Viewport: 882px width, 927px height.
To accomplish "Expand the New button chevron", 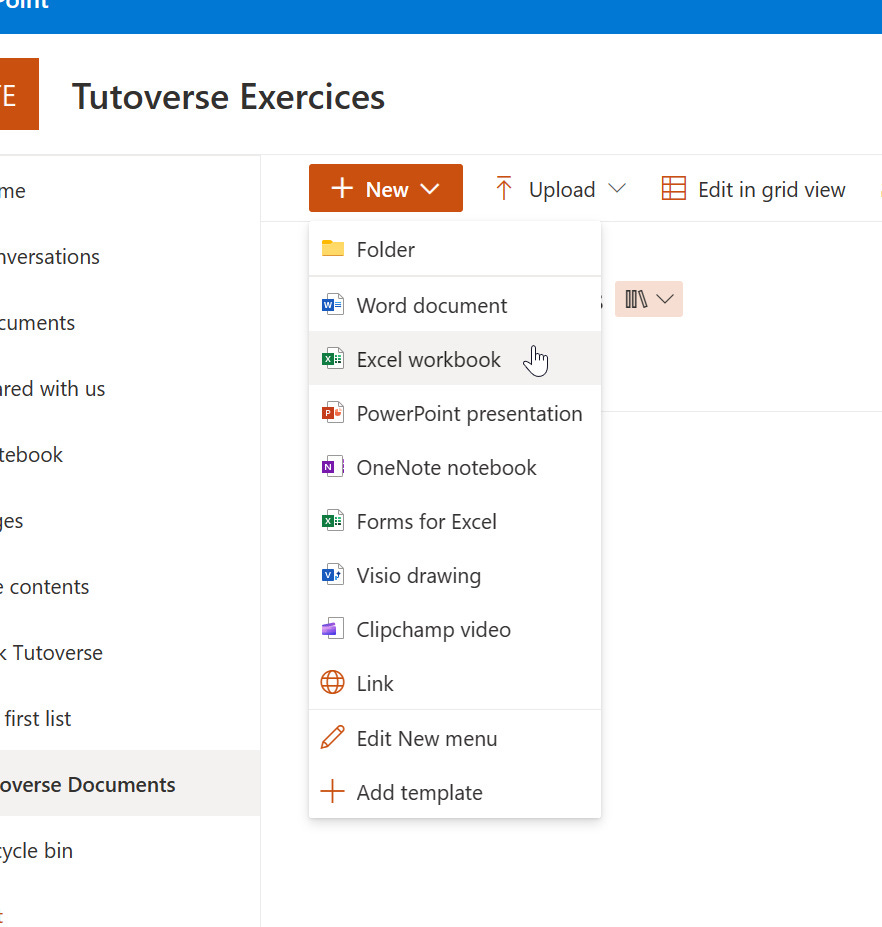I will point(430,189).
